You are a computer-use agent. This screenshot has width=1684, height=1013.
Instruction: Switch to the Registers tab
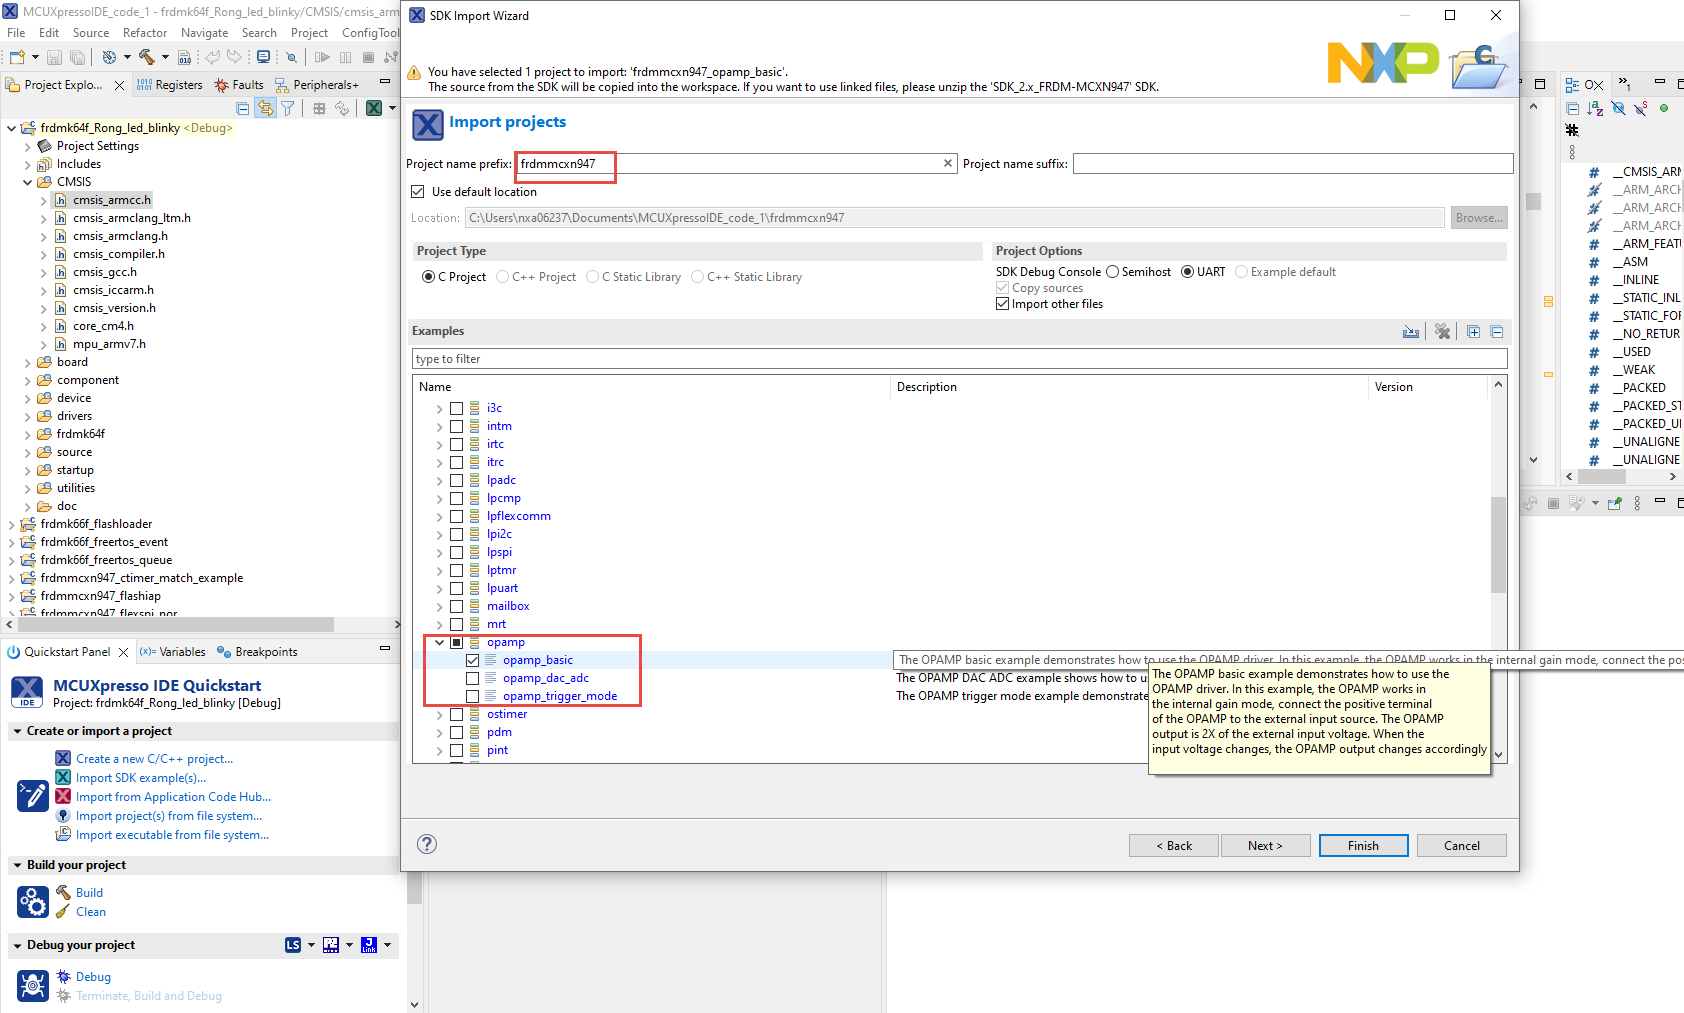pyautogui.click(x=180, y=85)
